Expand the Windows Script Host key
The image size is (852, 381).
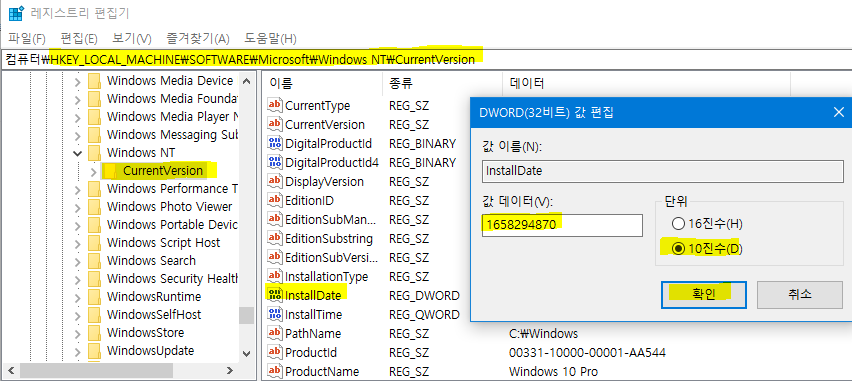pyautogui.click(x=78, y=243)
